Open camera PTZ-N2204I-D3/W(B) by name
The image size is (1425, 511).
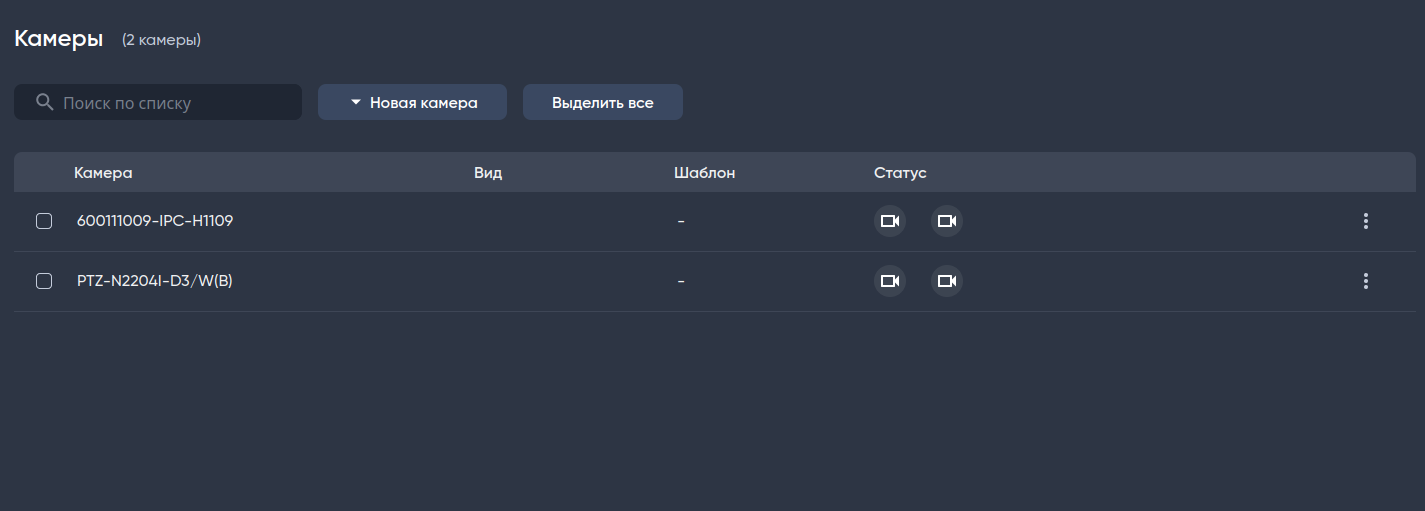pyautogui.click(x=155, y=281)
